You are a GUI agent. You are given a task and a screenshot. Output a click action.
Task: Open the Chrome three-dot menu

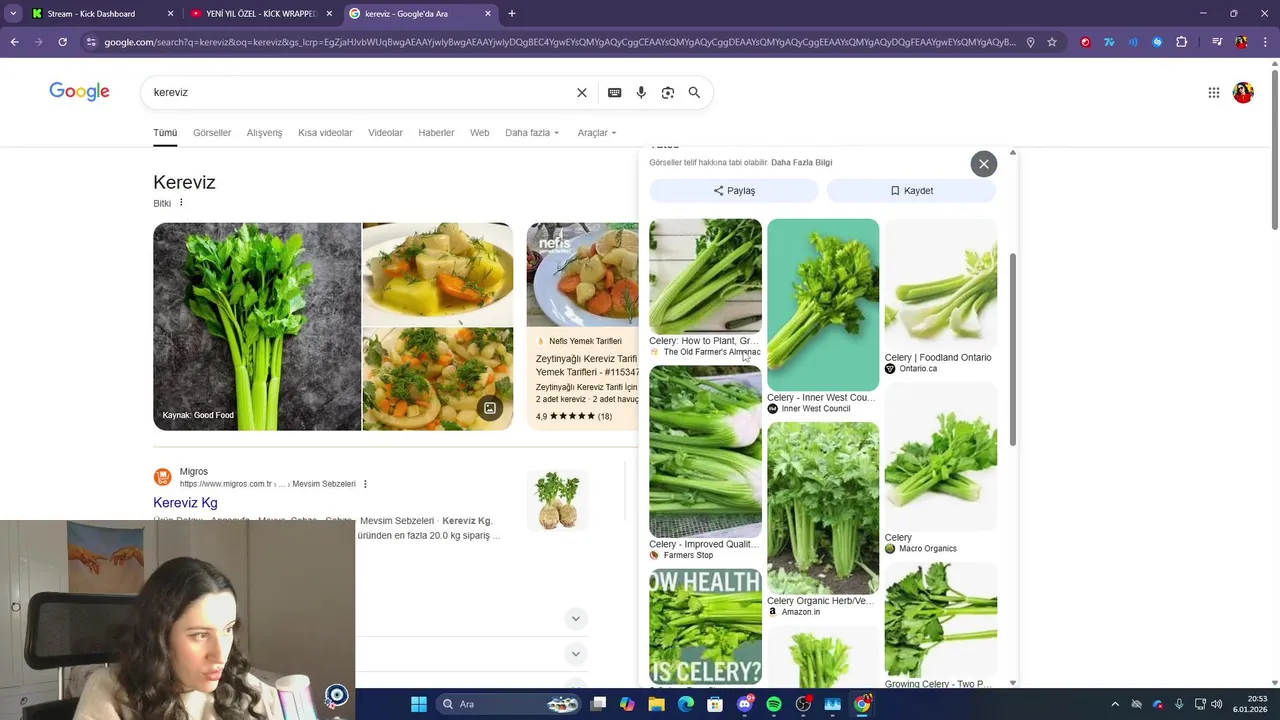1265,42
